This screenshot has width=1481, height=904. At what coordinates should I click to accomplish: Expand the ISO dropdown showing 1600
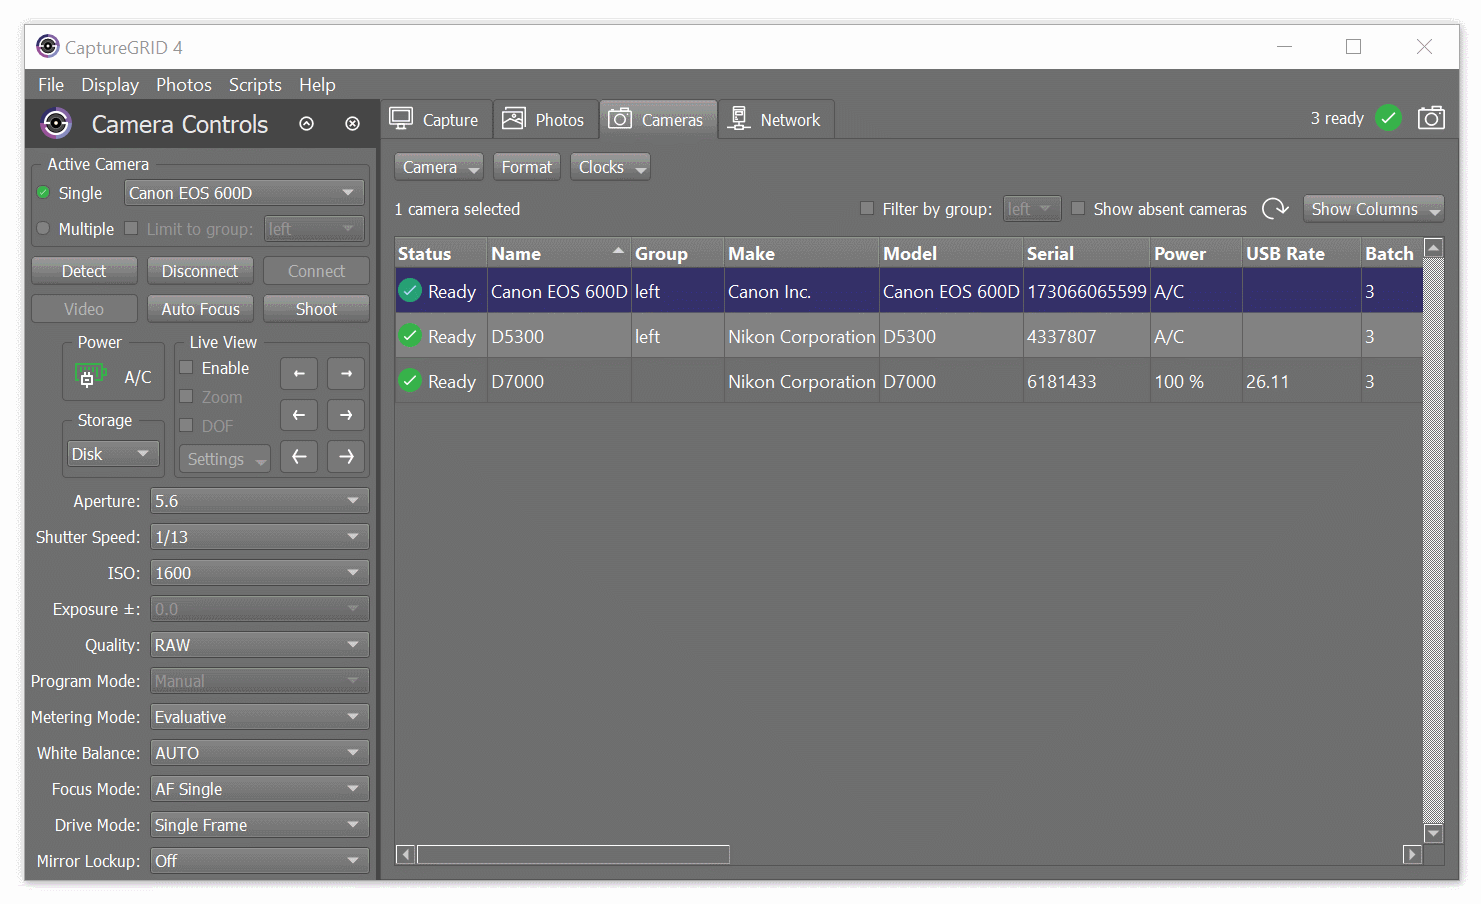(x=259, y=573)
